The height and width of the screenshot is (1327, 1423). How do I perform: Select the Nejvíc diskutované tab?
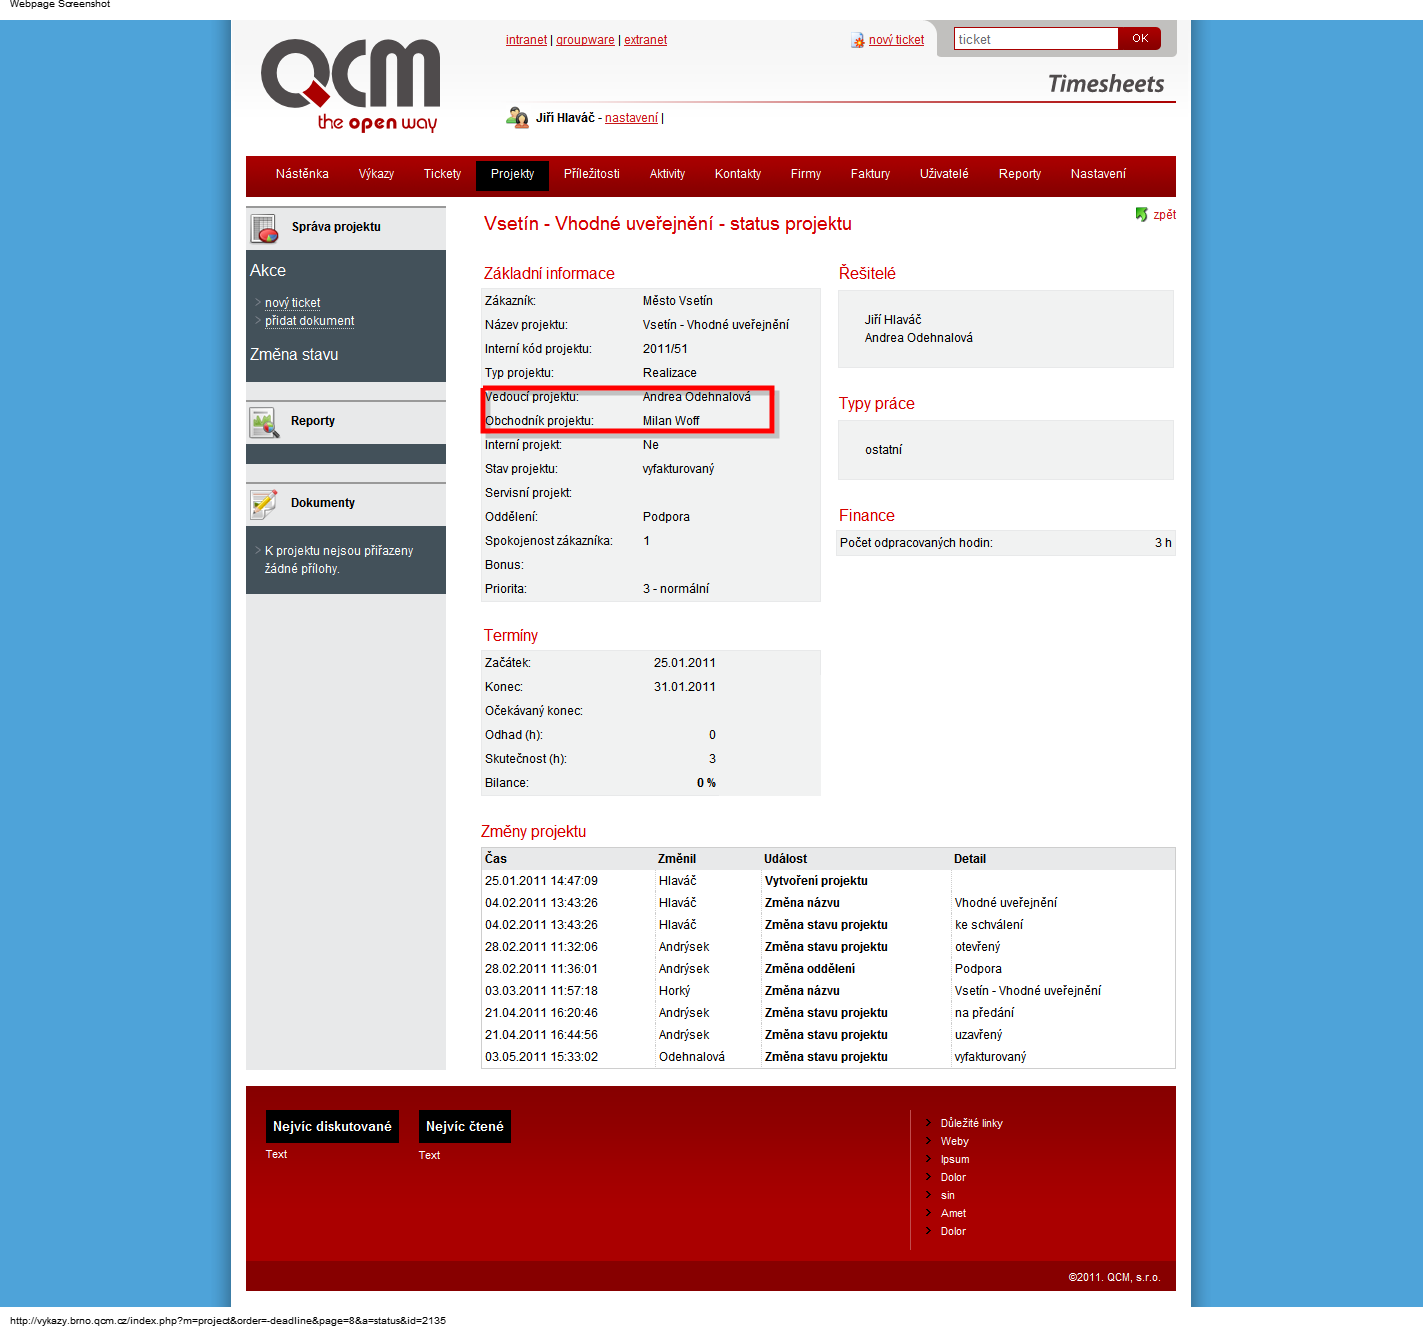(332, 1126)
